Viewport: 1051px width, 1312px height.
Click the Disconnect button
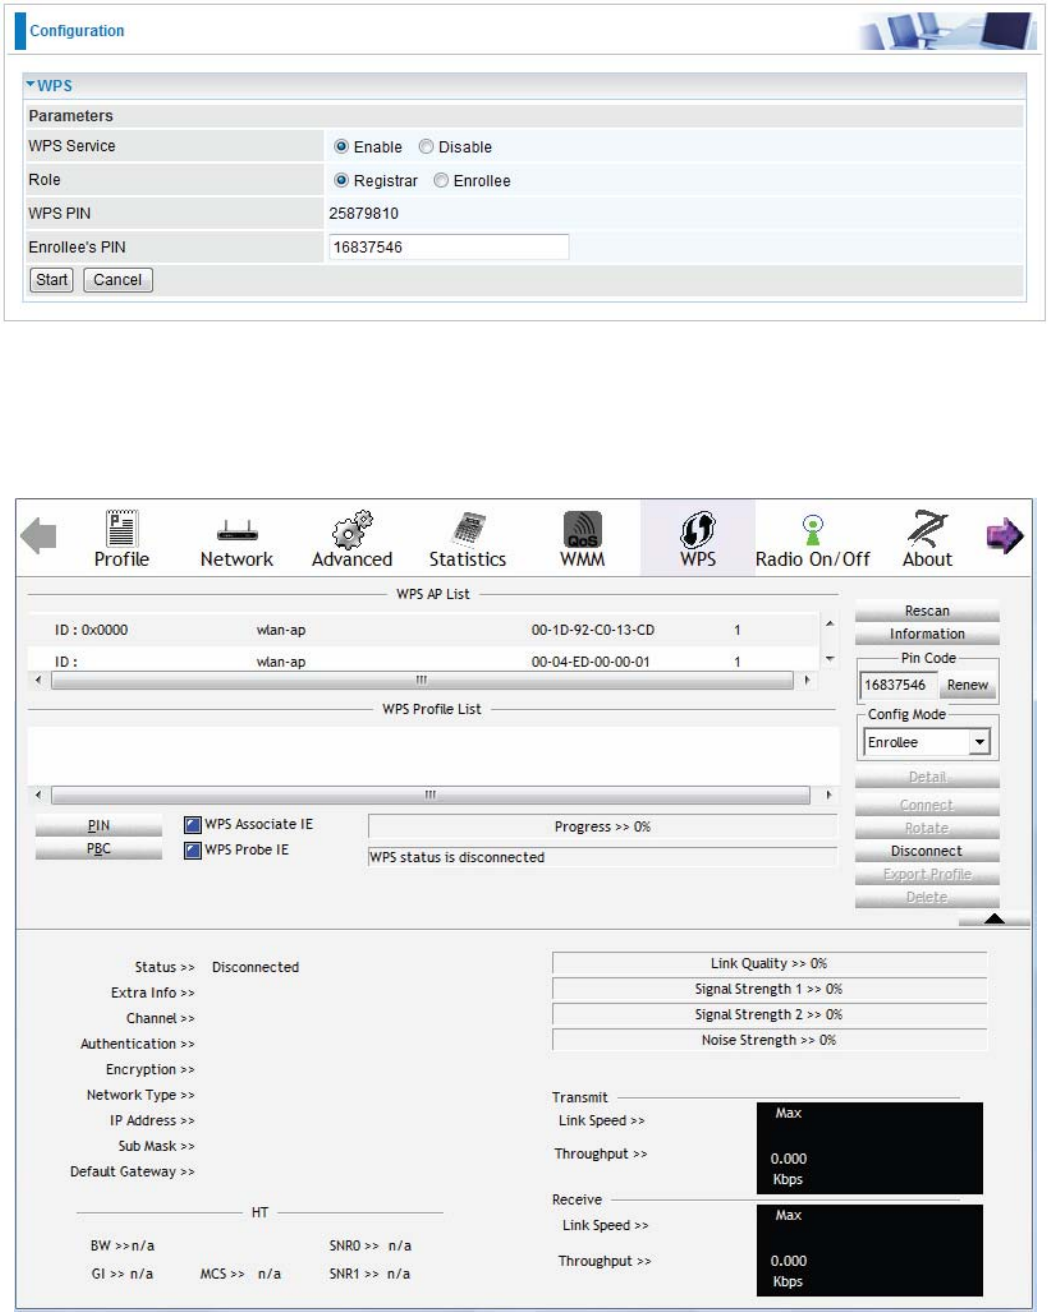[x=927, y=851]
